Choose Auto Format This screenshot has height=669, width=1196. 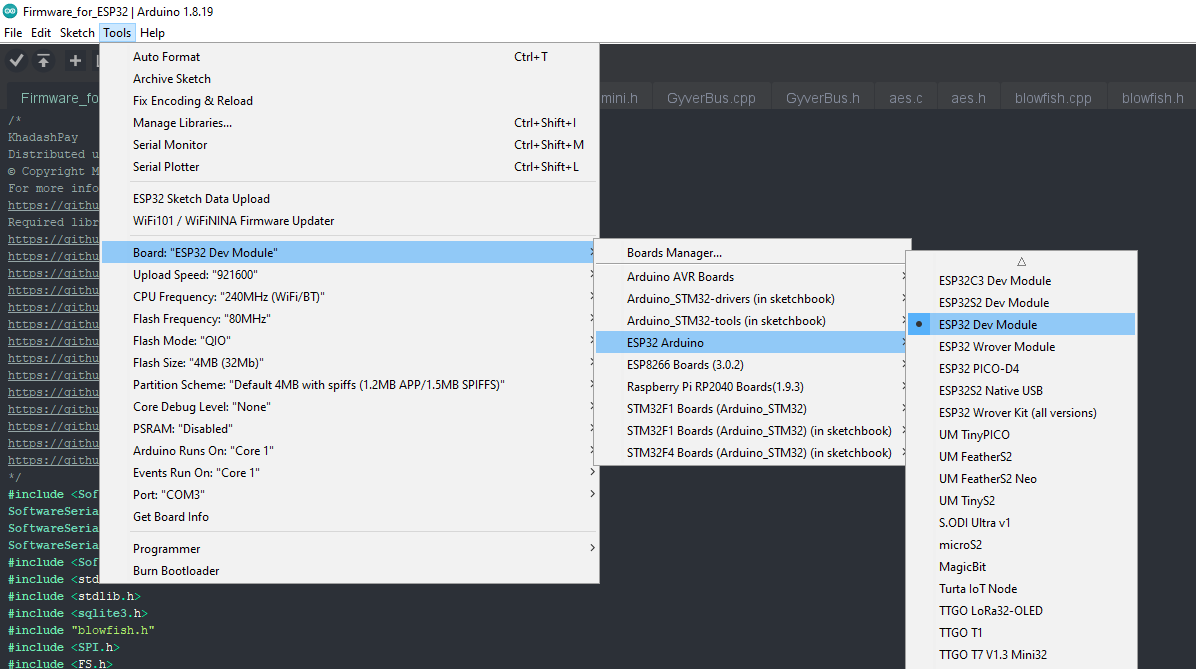pos(350,56)
